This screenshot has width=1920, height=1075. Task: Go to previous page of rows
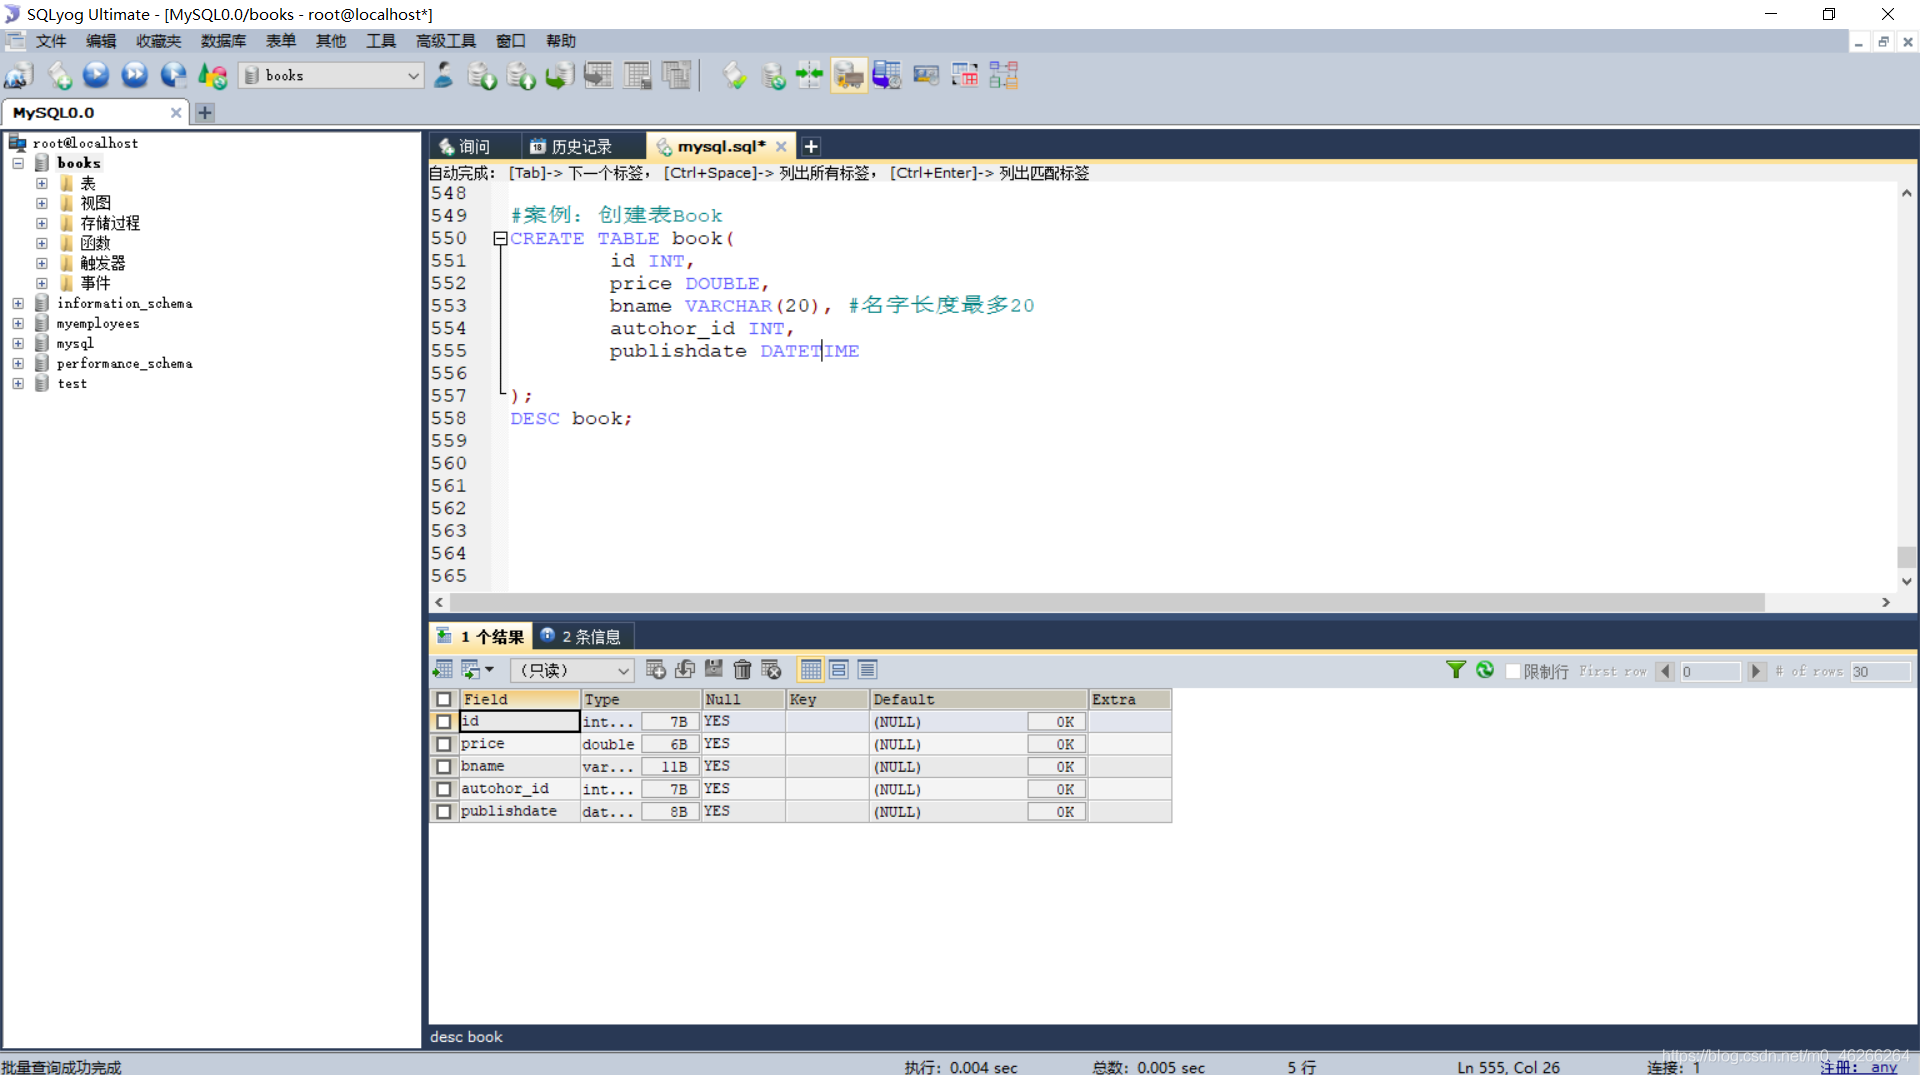pos(1665,671)
